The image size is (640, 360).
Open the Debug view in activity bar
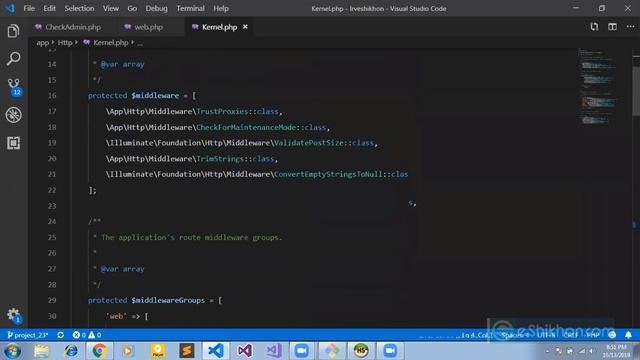[x=13, y=115]
